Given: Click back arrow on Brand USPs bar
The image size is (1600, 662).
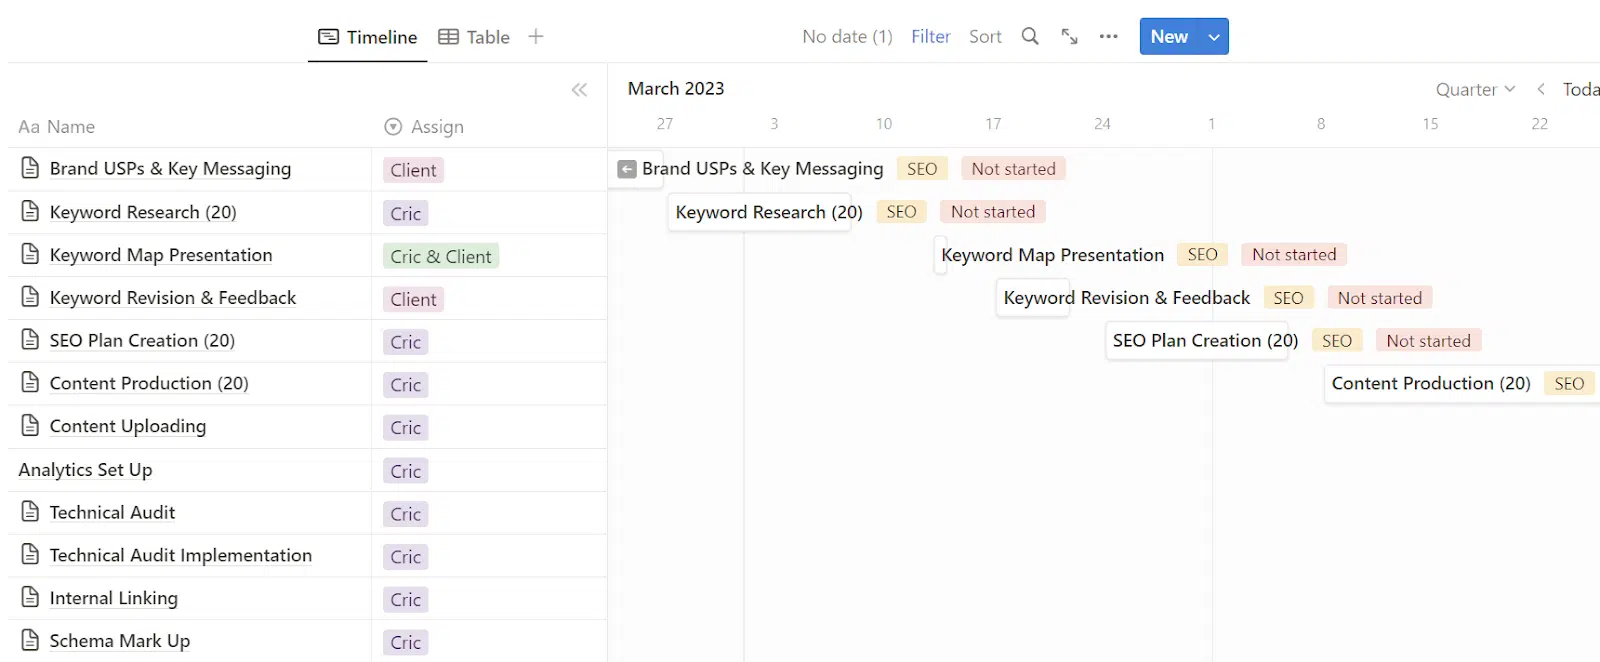Looking at the screenshot, I should click(x=627, y=169).
